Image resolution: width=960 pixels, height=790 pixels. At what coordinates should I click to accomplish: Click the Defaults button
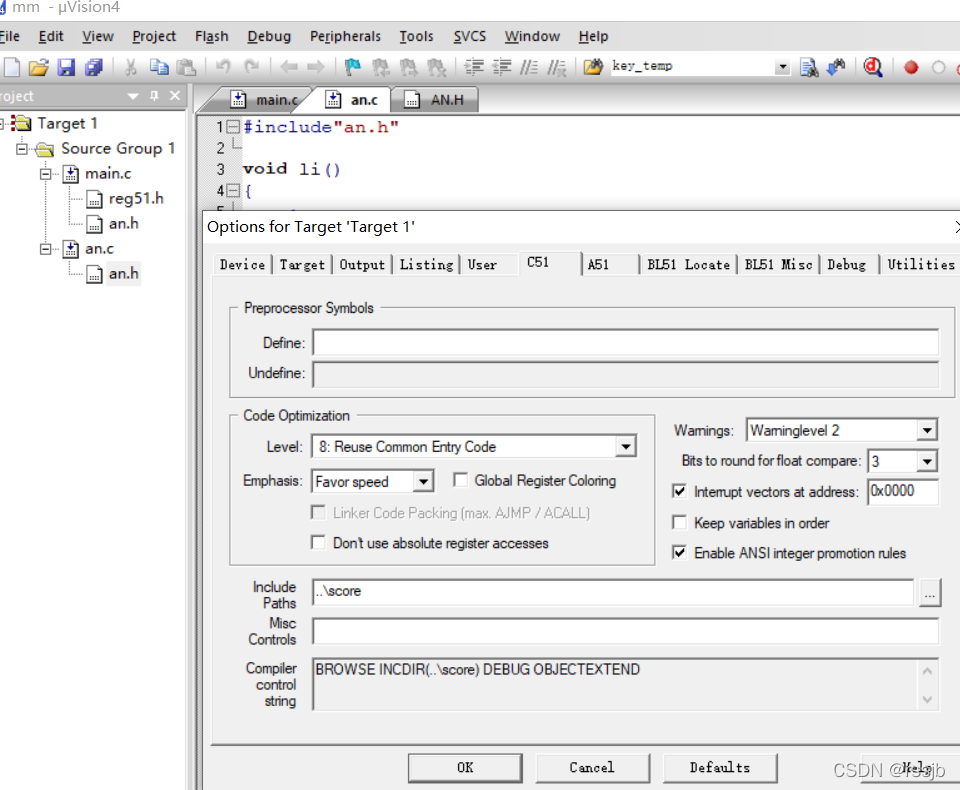click(x=720, y=768)
